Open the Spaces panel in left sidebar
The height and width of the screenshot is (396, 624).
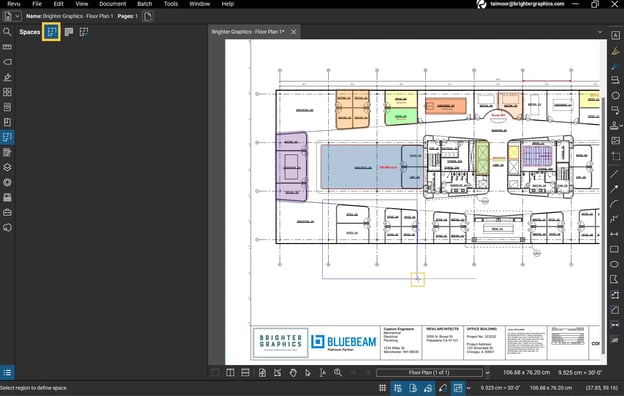tap(7, 137)
